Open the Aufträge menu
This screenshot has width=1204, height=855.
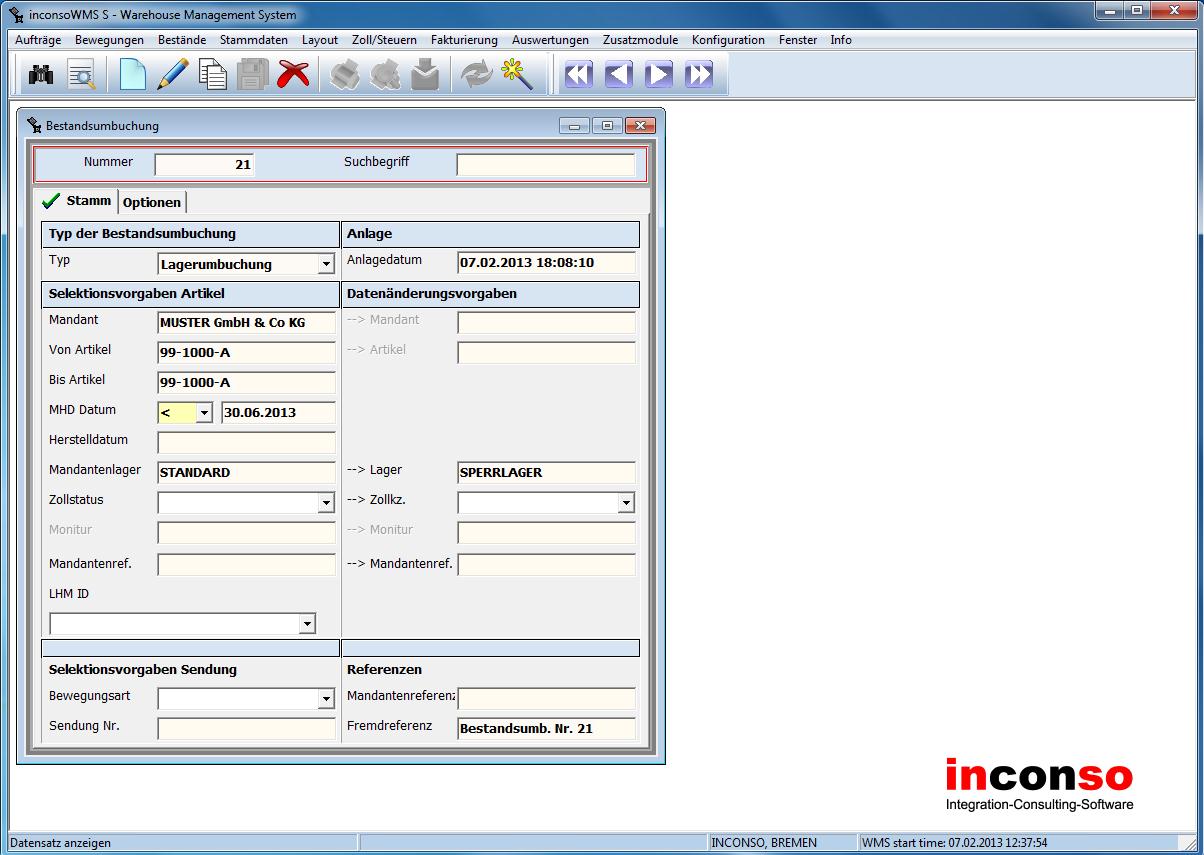coord(38,40)
